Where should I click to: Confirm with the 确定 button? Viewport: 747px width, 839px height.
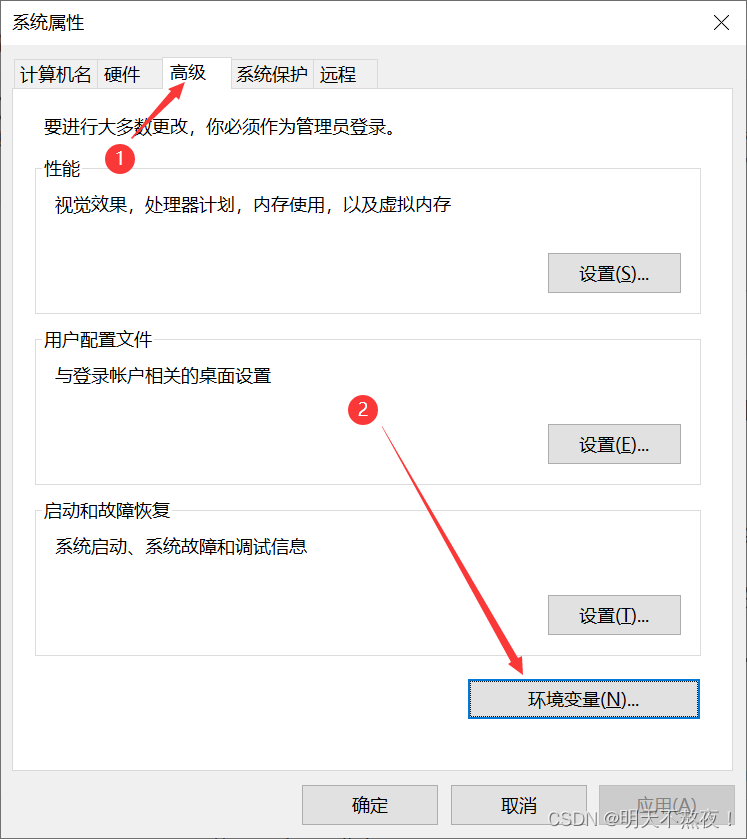[370, 805]
